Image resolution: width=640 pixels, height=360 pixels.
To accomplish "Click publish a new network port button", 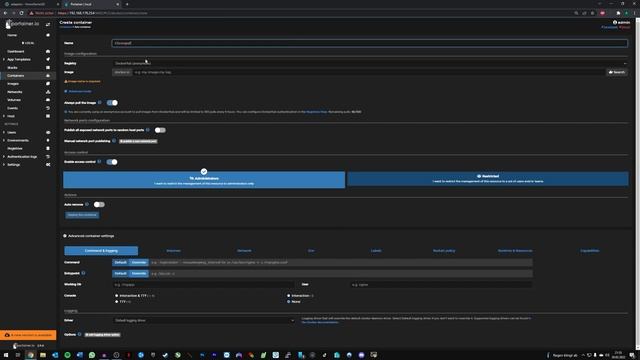I will click(138, 141).
